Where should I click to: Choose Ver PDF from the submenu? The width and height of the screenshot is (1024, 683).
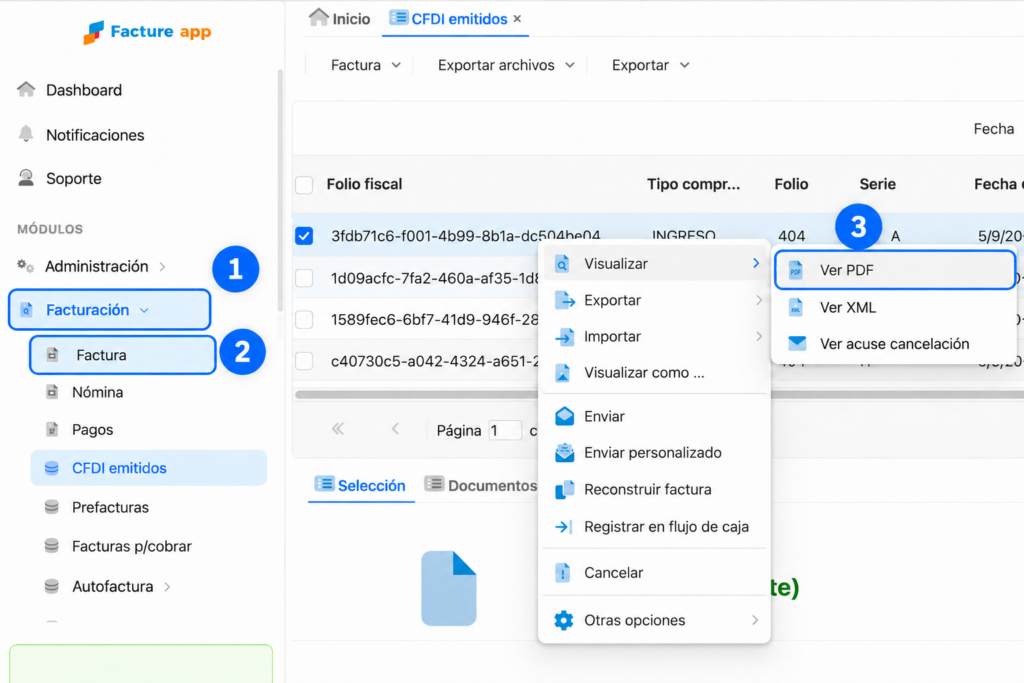[x=895, y=270]
